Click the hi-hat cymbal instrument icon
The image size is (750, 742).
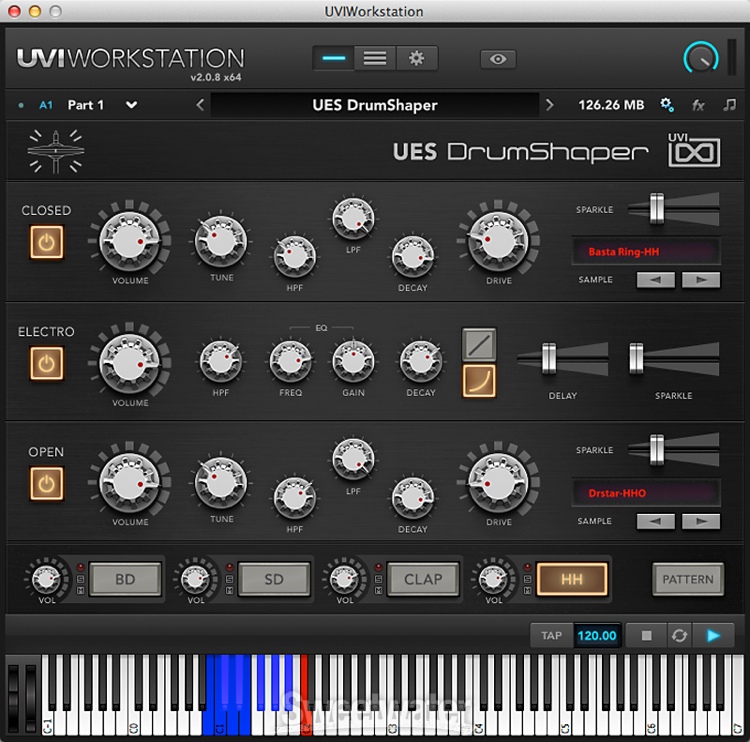pyautogui.click(x=56, y=151)
